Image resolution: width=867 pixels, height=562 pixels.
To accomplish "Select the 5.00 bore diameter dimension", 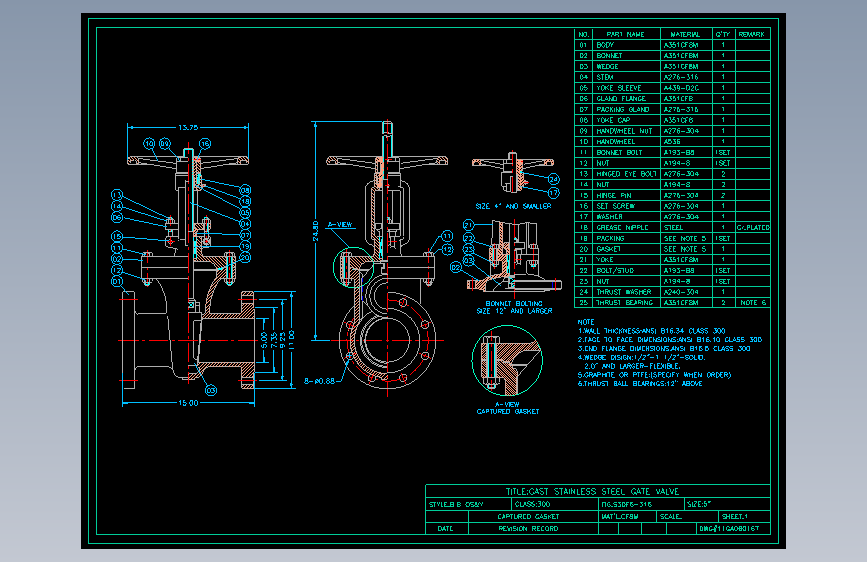I will coord(264,340).
